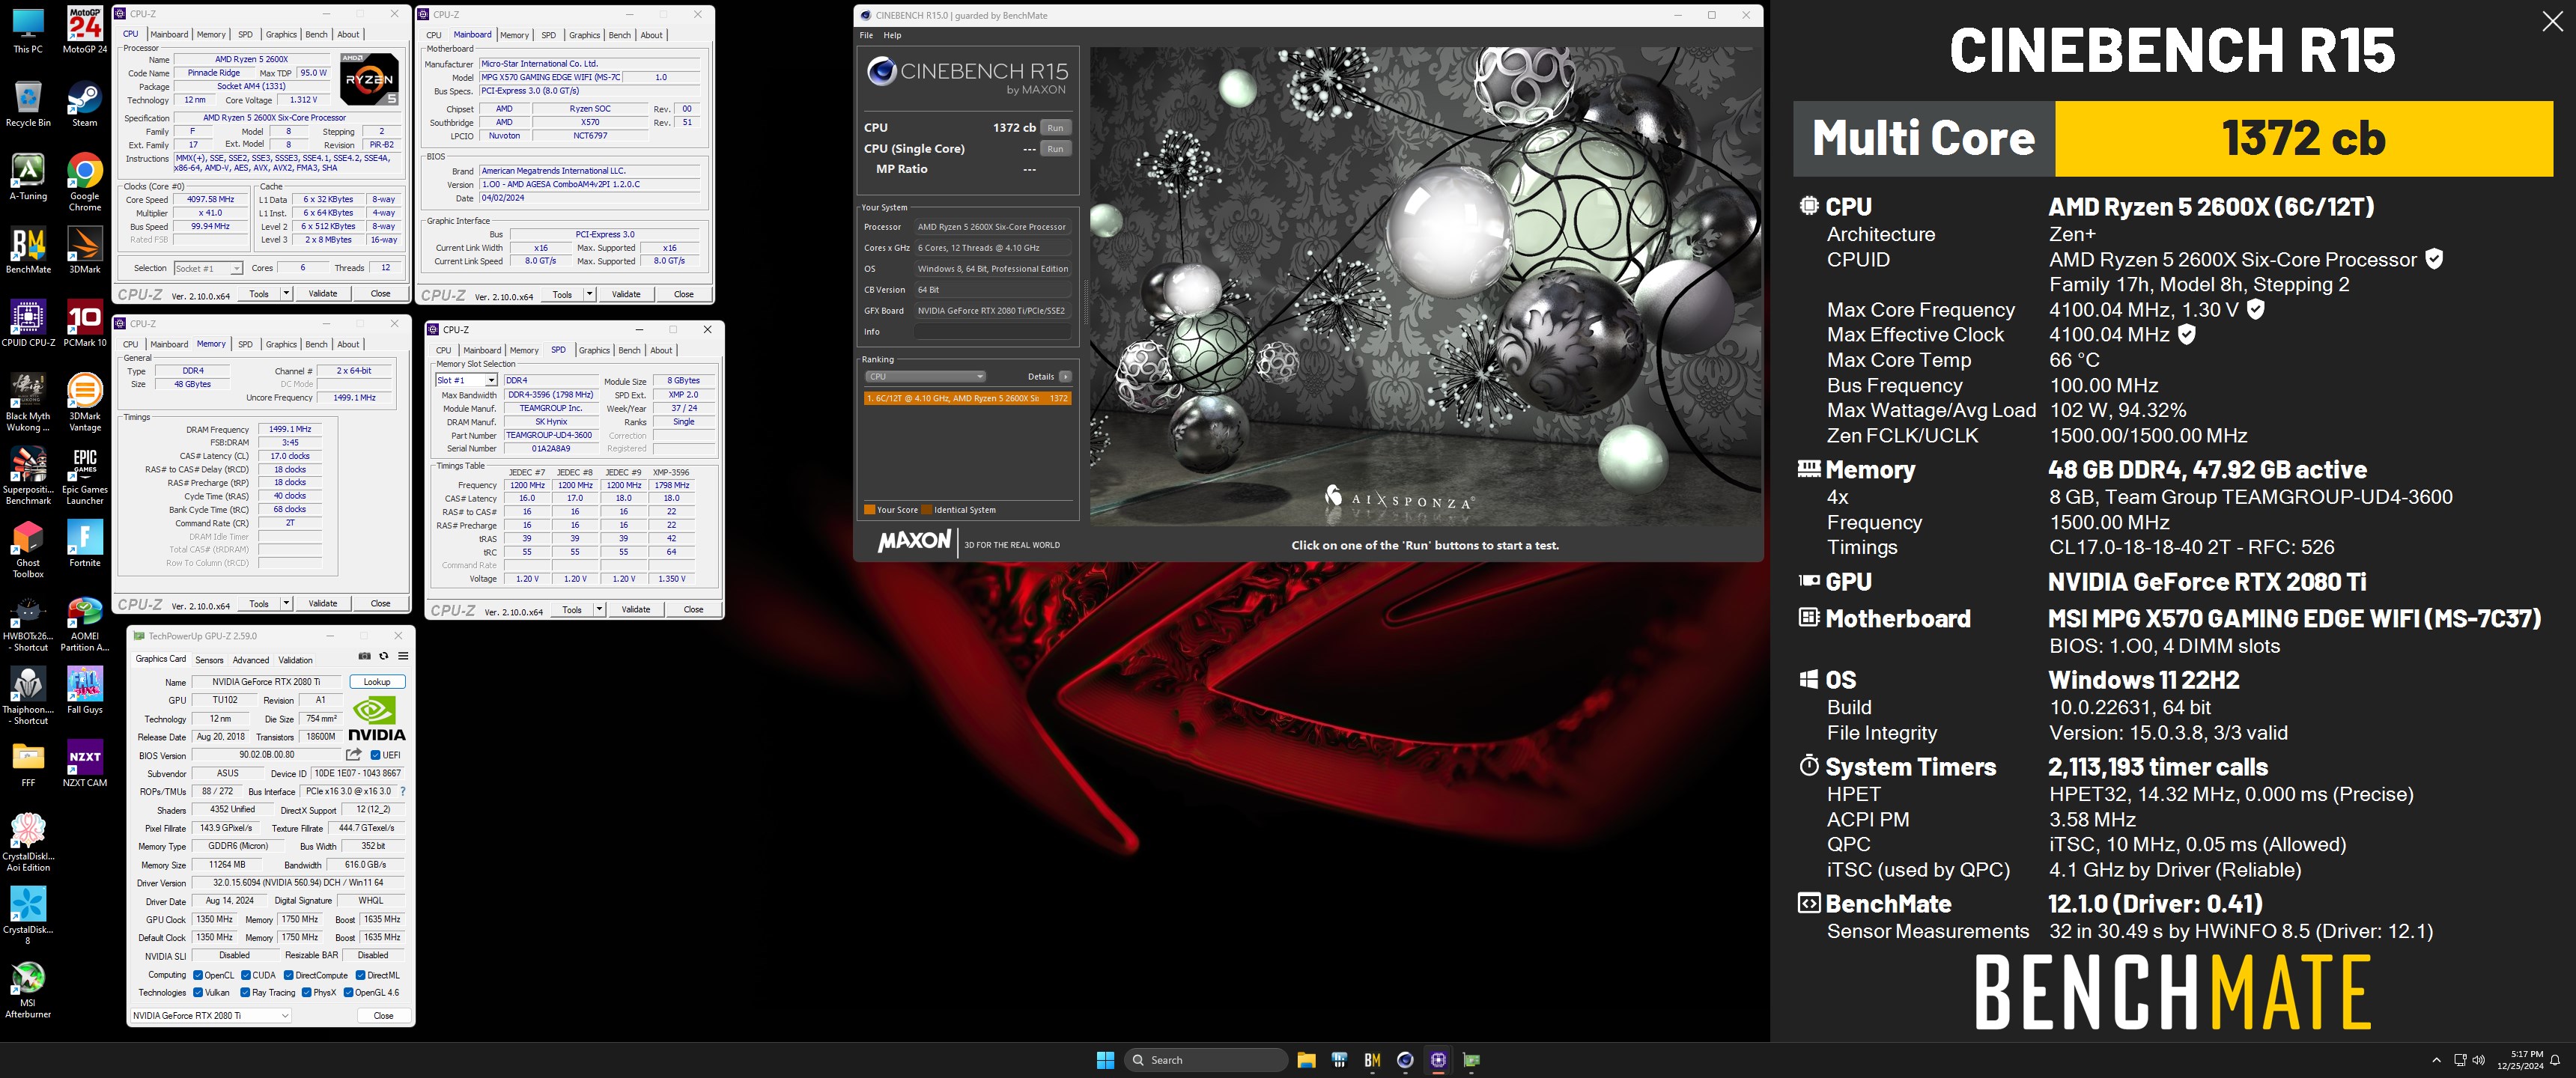Click Run button for Cinebench CPU test
The height and width of the screenshot is (1078, 2576).
[1055, 128]
